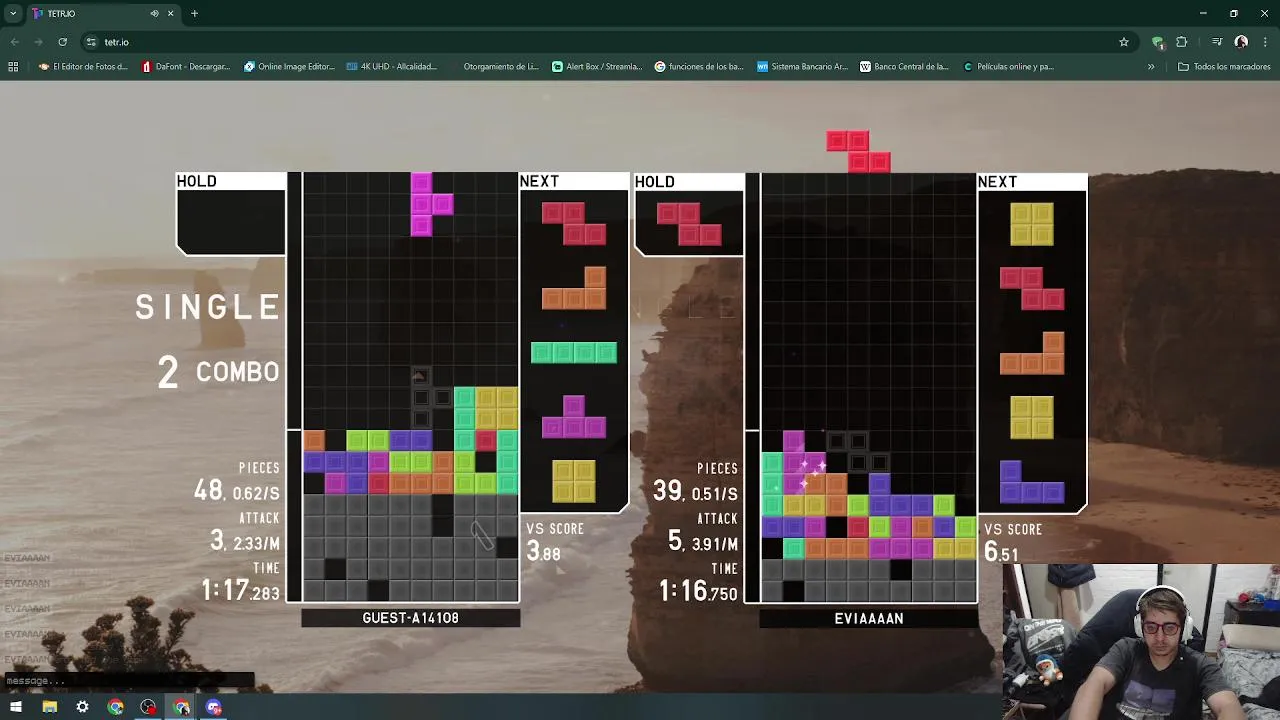This screenshot has width=1280, height=720.
Task: Open a new browser tab
Action: pos(194,13)
